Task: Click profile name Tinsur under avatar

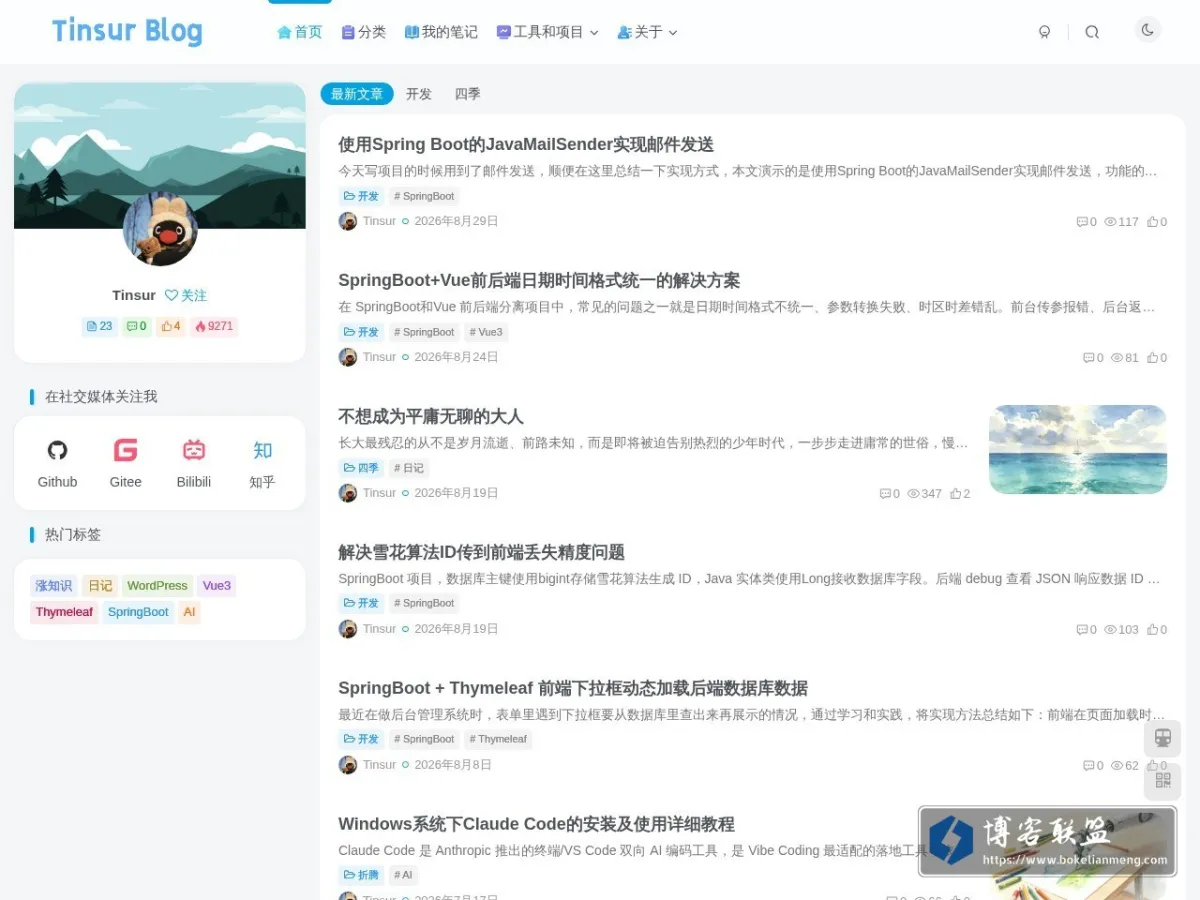Action: [134, 295]
